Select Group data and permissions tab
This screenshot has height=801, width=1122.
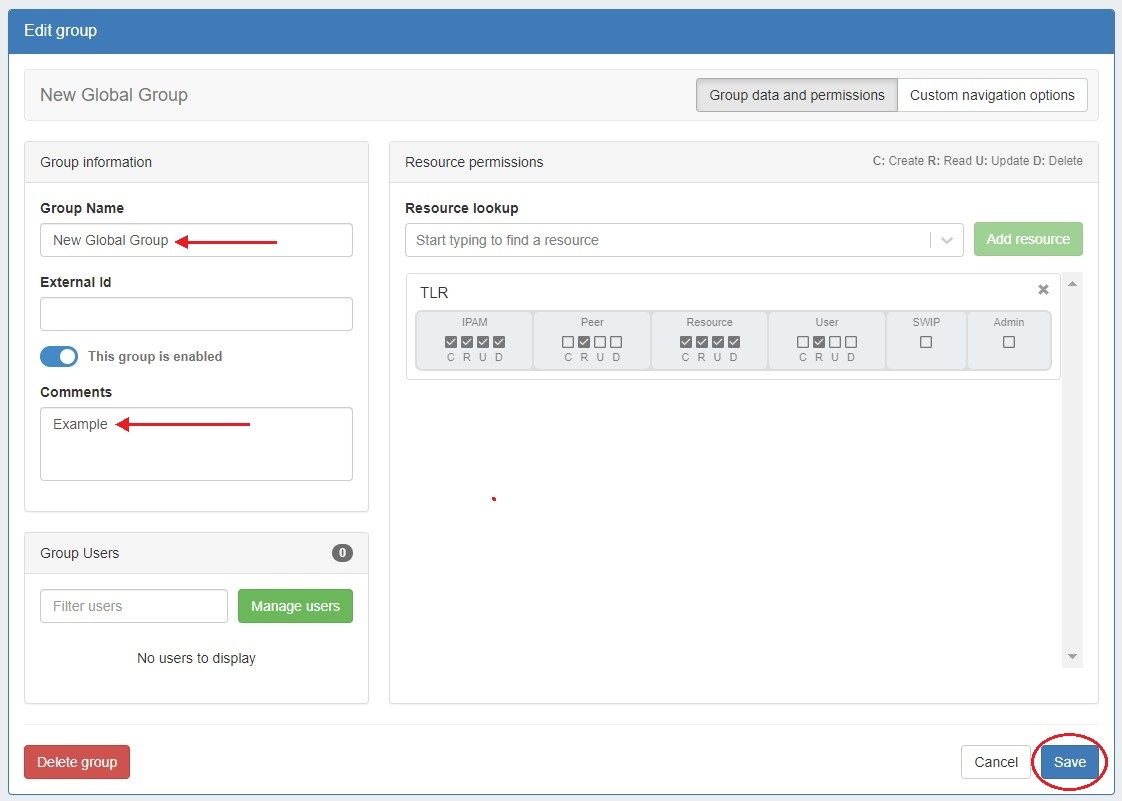pos(797,96)
